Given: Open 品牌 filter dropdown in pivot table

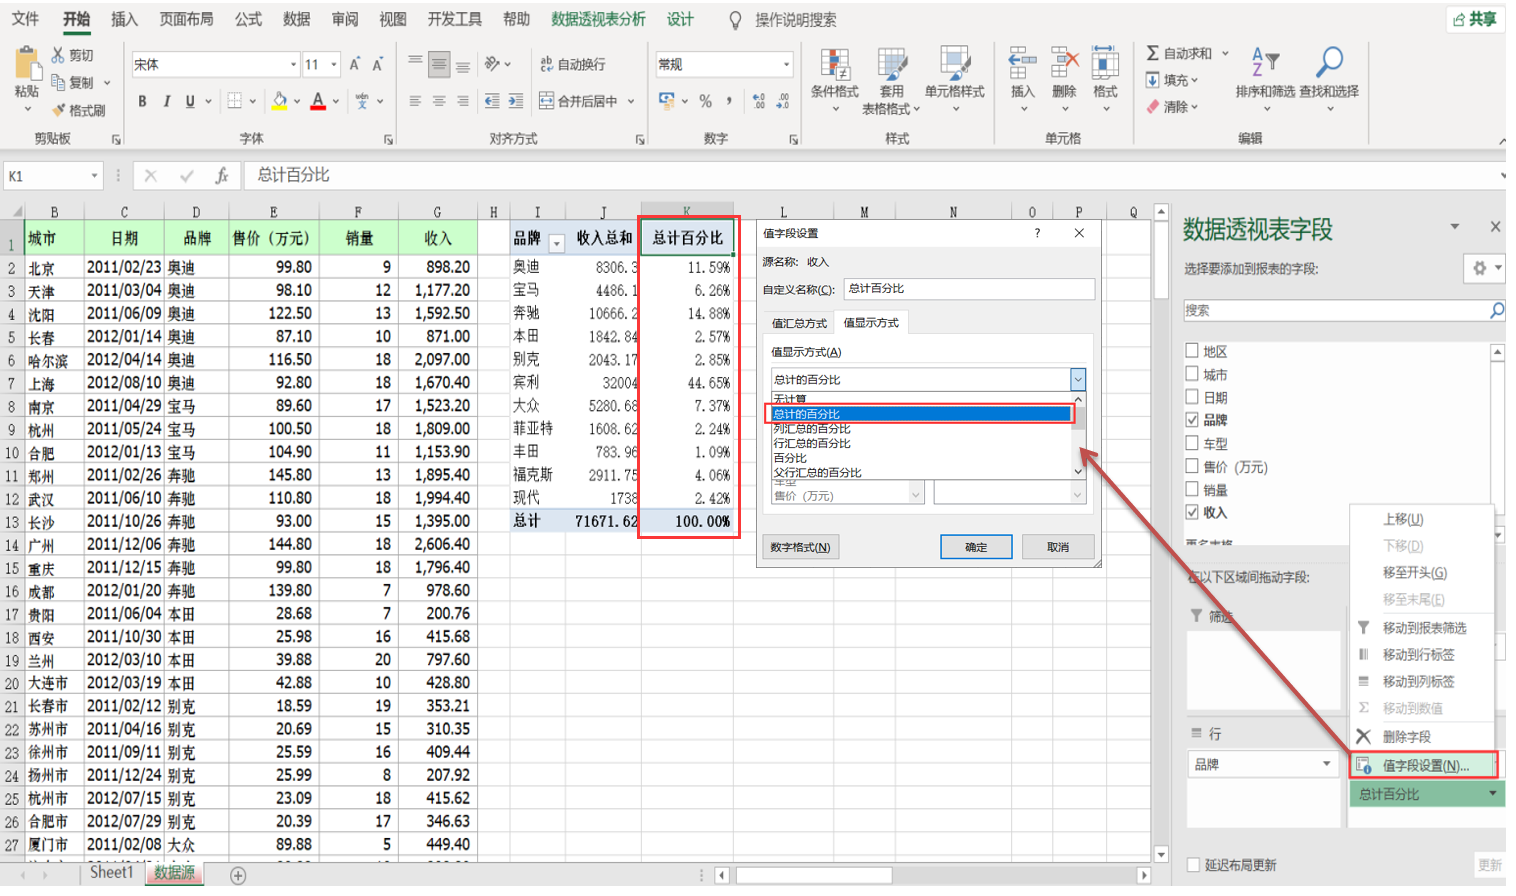Looking at the screenshot, I should [x=556, y=243].
